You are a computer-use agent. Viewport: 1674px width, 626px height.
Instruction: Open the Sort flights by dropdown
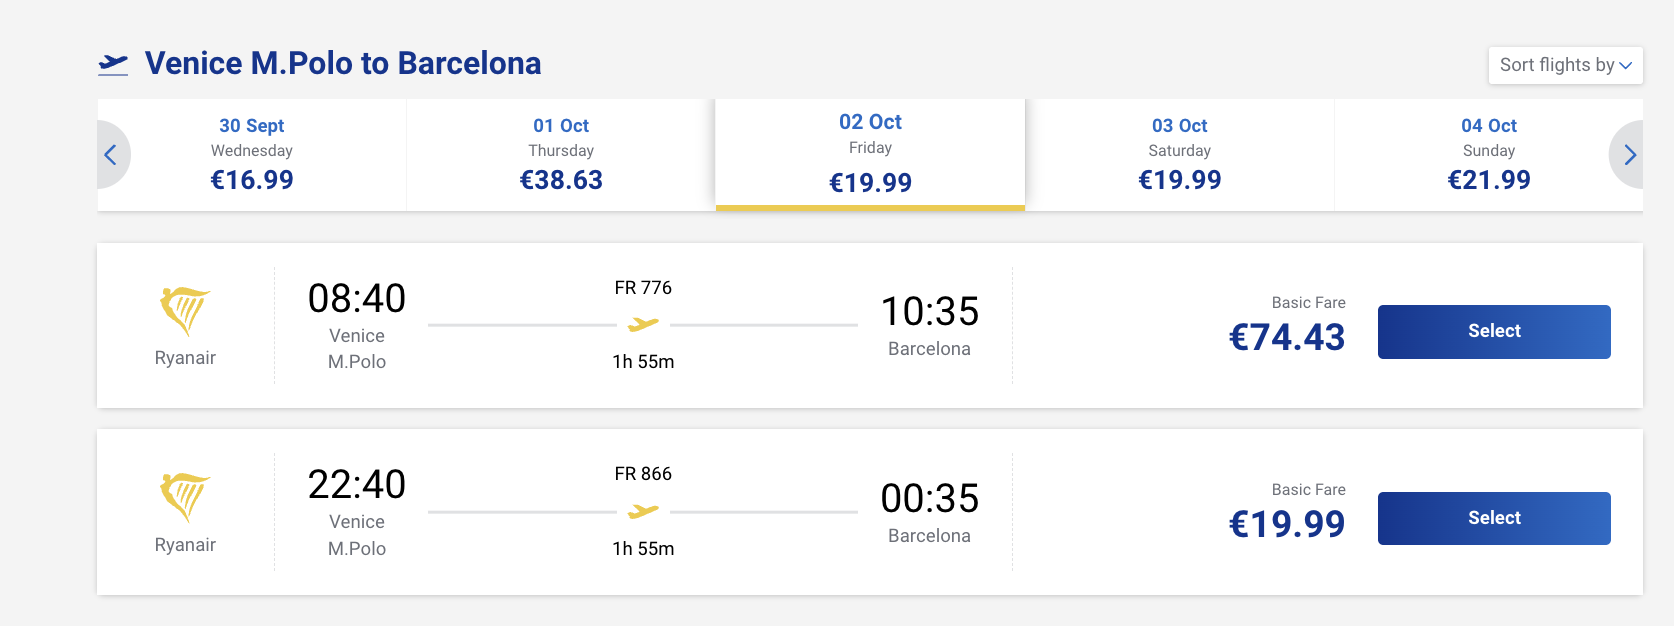tap(1565, 65)
